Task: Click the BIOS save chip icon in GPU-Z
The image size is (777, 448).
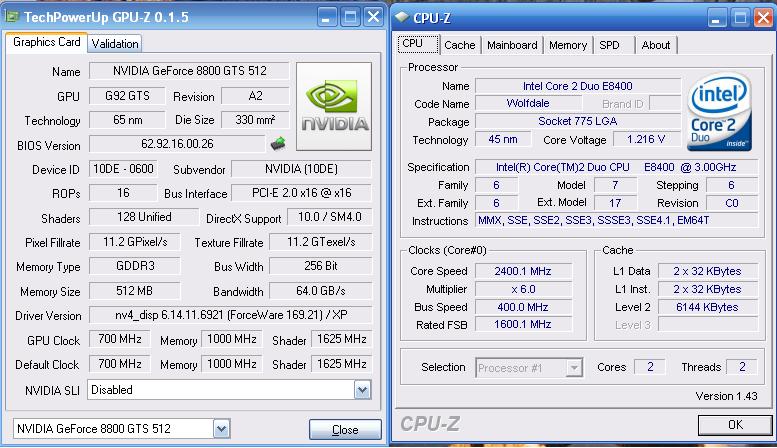Action: point(278,144)
